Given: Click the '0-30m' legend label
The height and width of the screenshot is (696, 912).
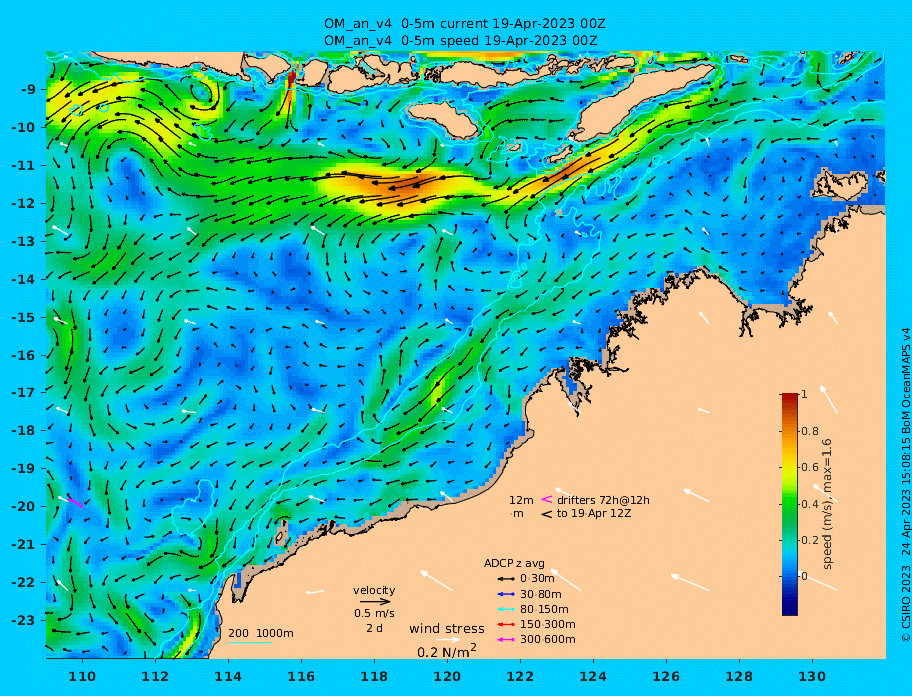Looking at the screenshot, I should pyautogui.click(x=537, y=579).
